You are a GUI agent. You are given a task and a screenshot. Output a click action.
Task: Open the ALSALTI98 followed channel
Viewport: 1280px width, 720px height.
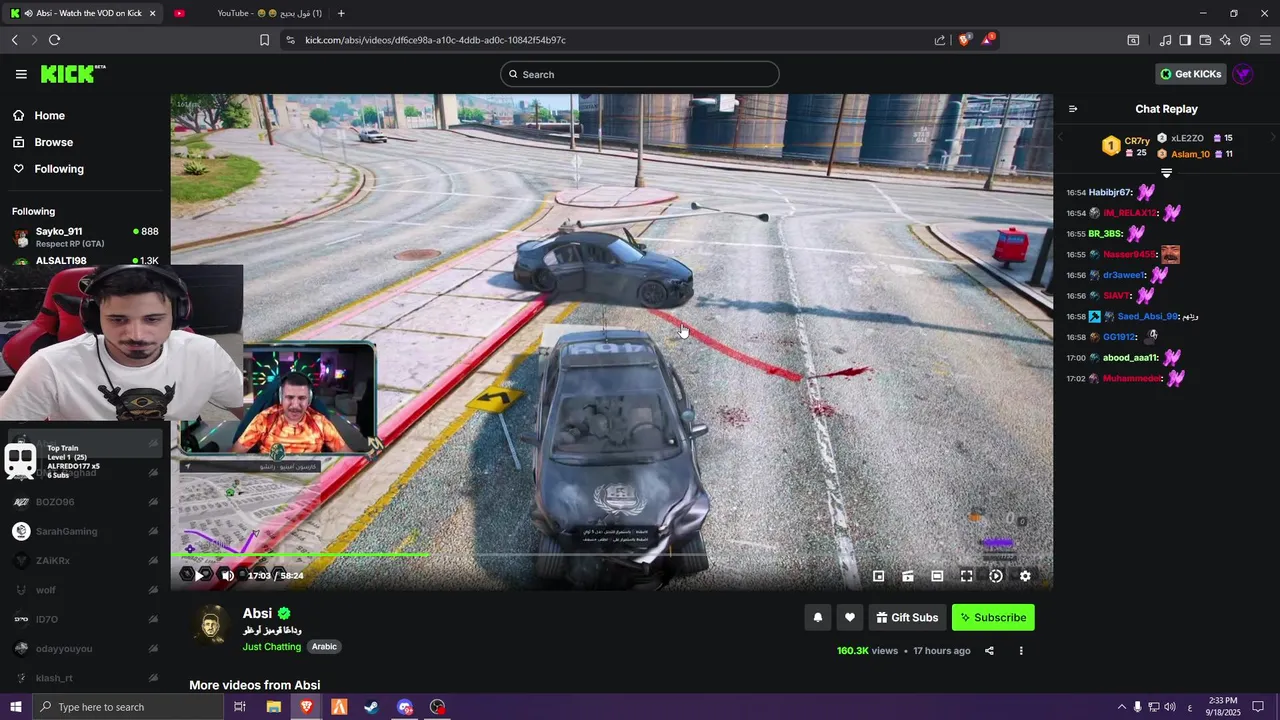(85, 261)
